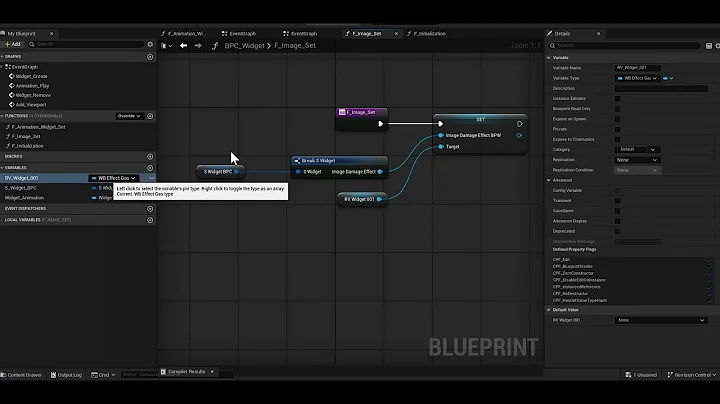Click the S Widget BPC getter node
Image resolution: width=720 pixels, height=404 pixels.
click(220, 172)
